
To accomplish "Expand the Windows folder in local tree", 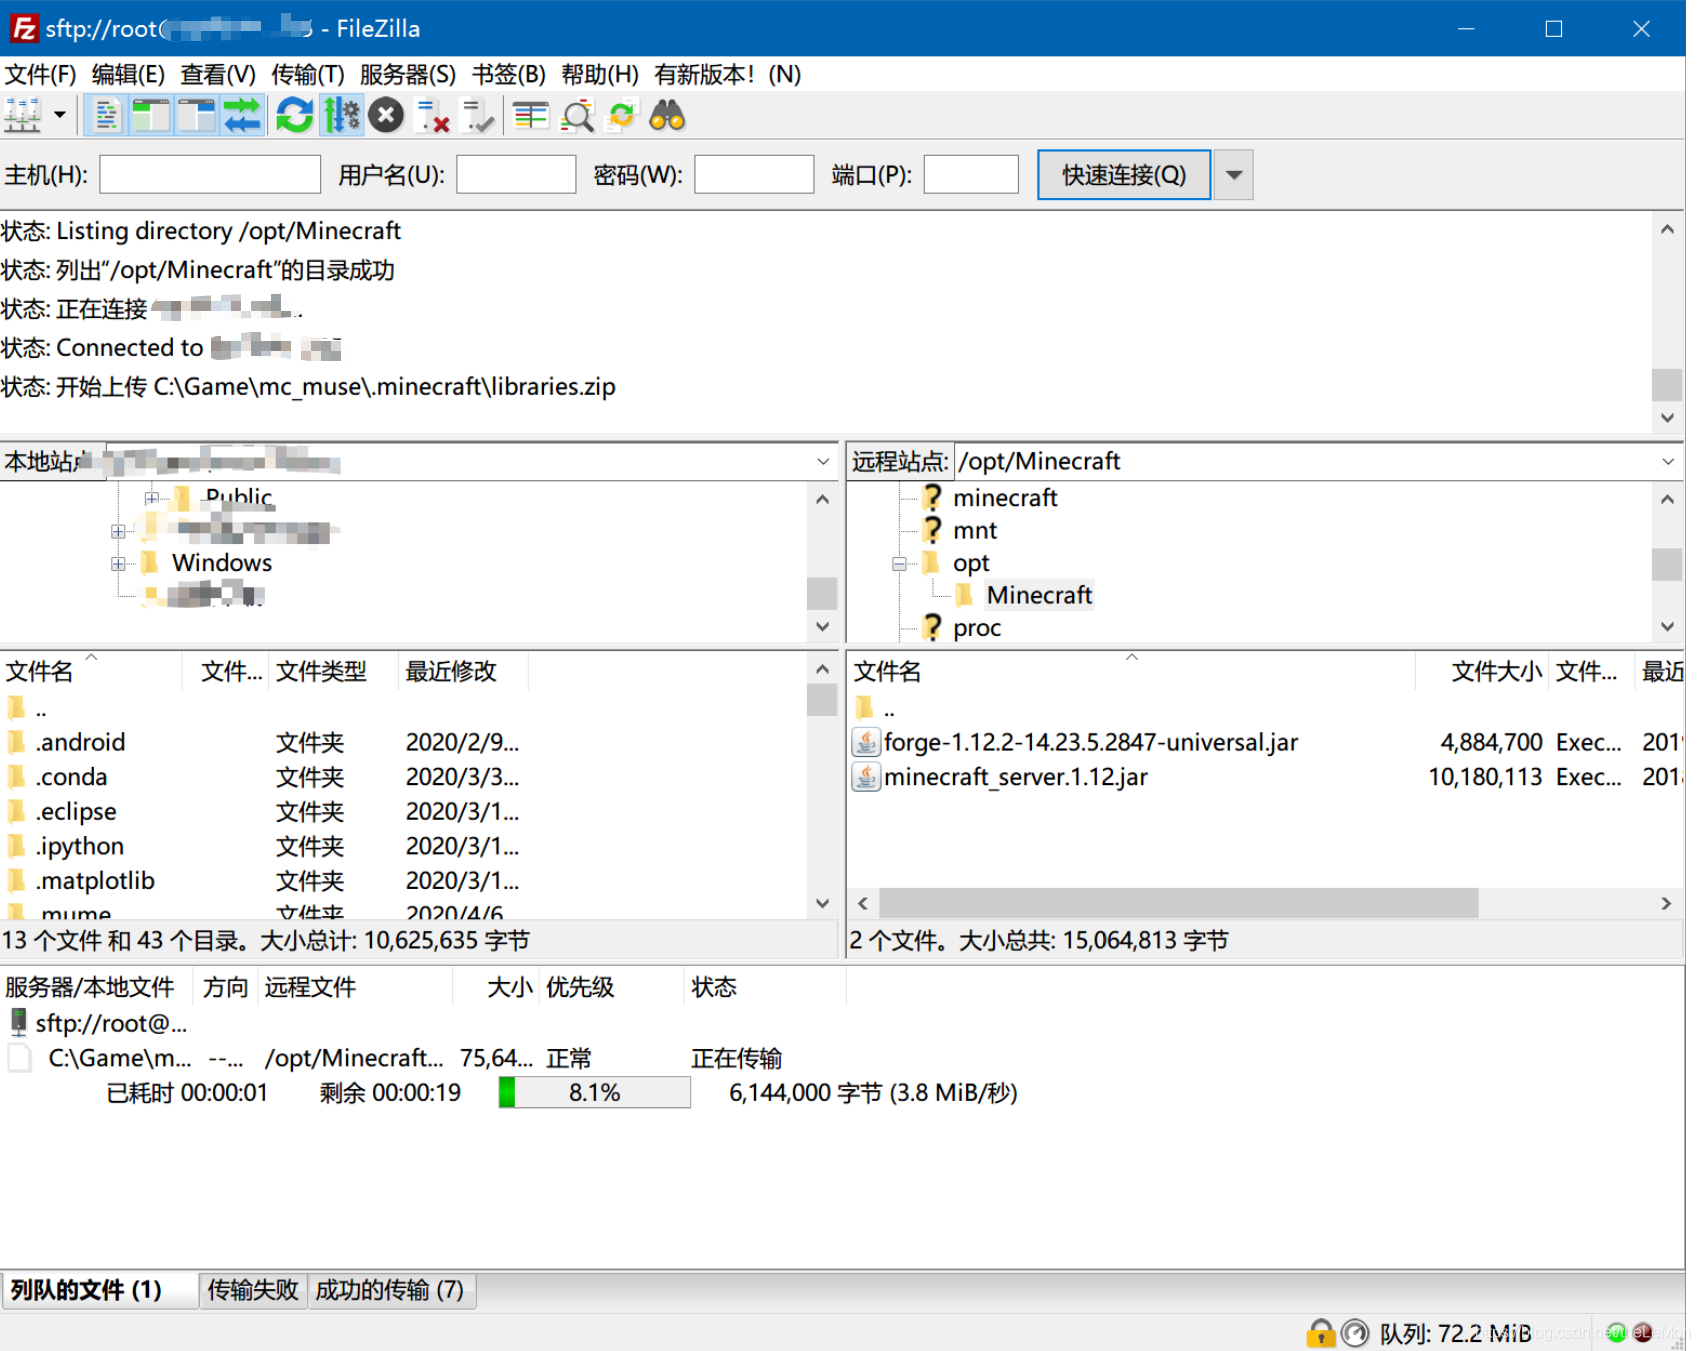I will point(118,564).
